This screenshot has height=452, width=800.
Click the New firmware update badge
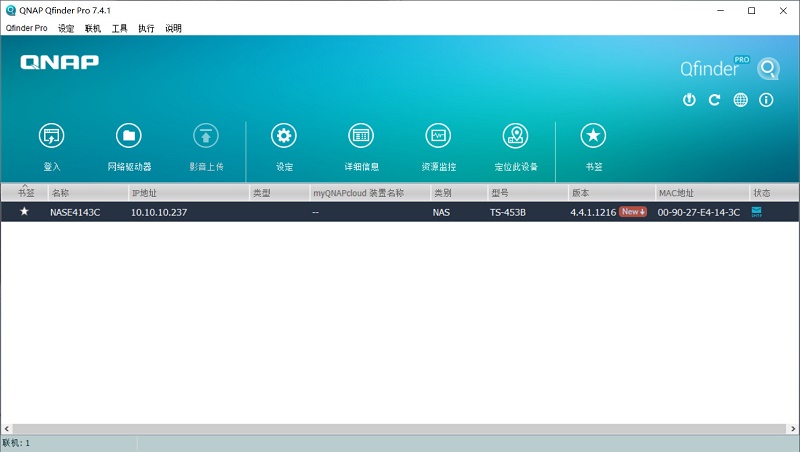click(x=633, y=211)
